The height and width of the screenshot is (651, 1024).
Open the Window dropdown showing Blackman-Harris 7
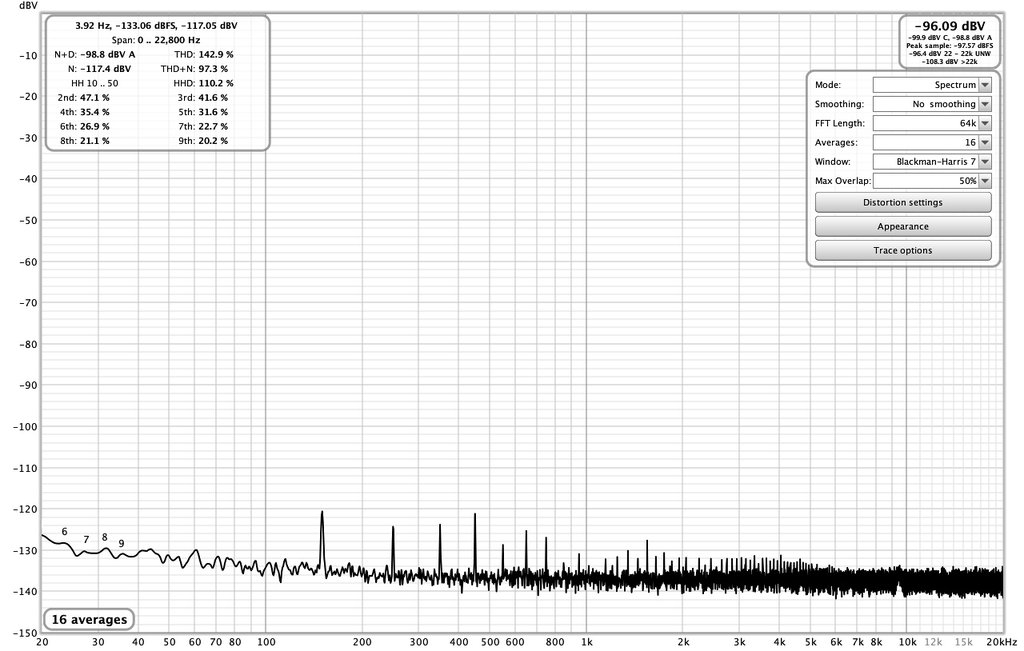tap(932, 161)
